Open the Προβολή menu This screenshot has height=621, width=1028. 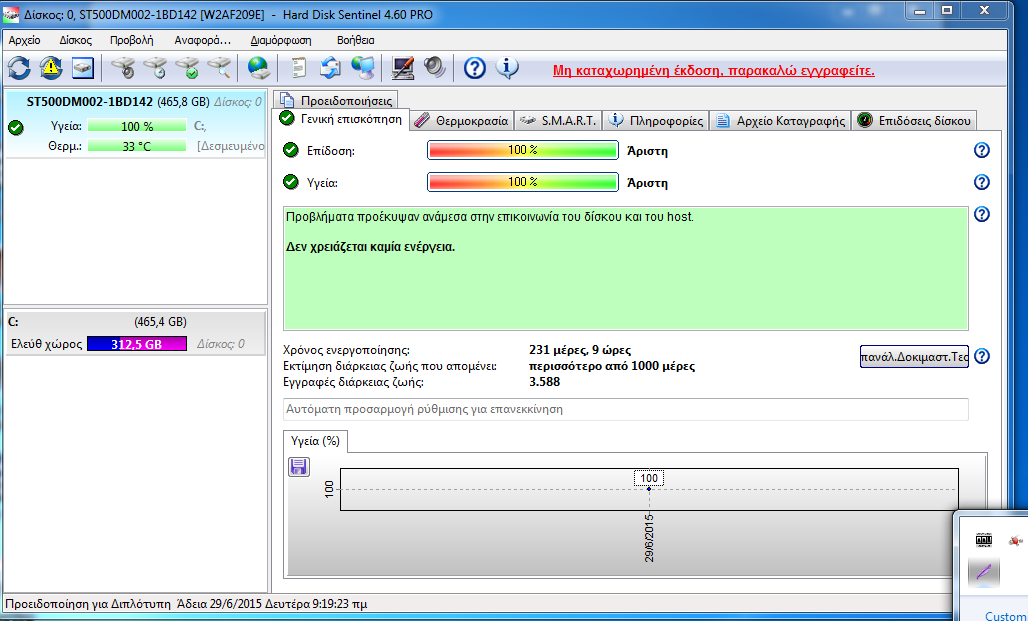132,40
